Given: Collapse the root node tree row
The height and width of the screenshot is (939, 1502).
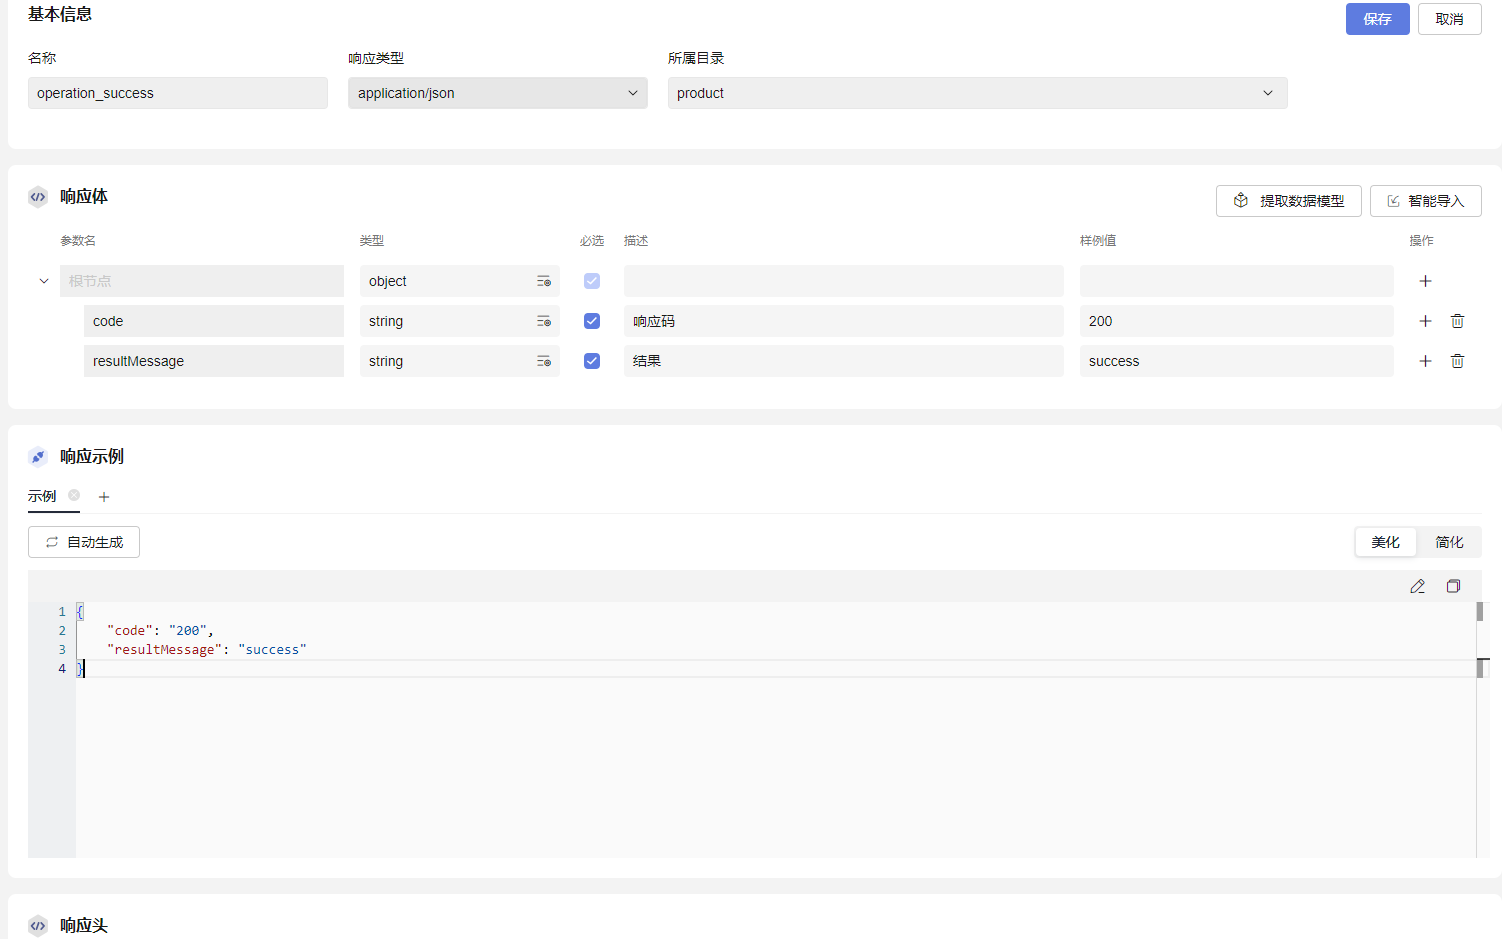Looking at the screenshot, I should point(44,281).
